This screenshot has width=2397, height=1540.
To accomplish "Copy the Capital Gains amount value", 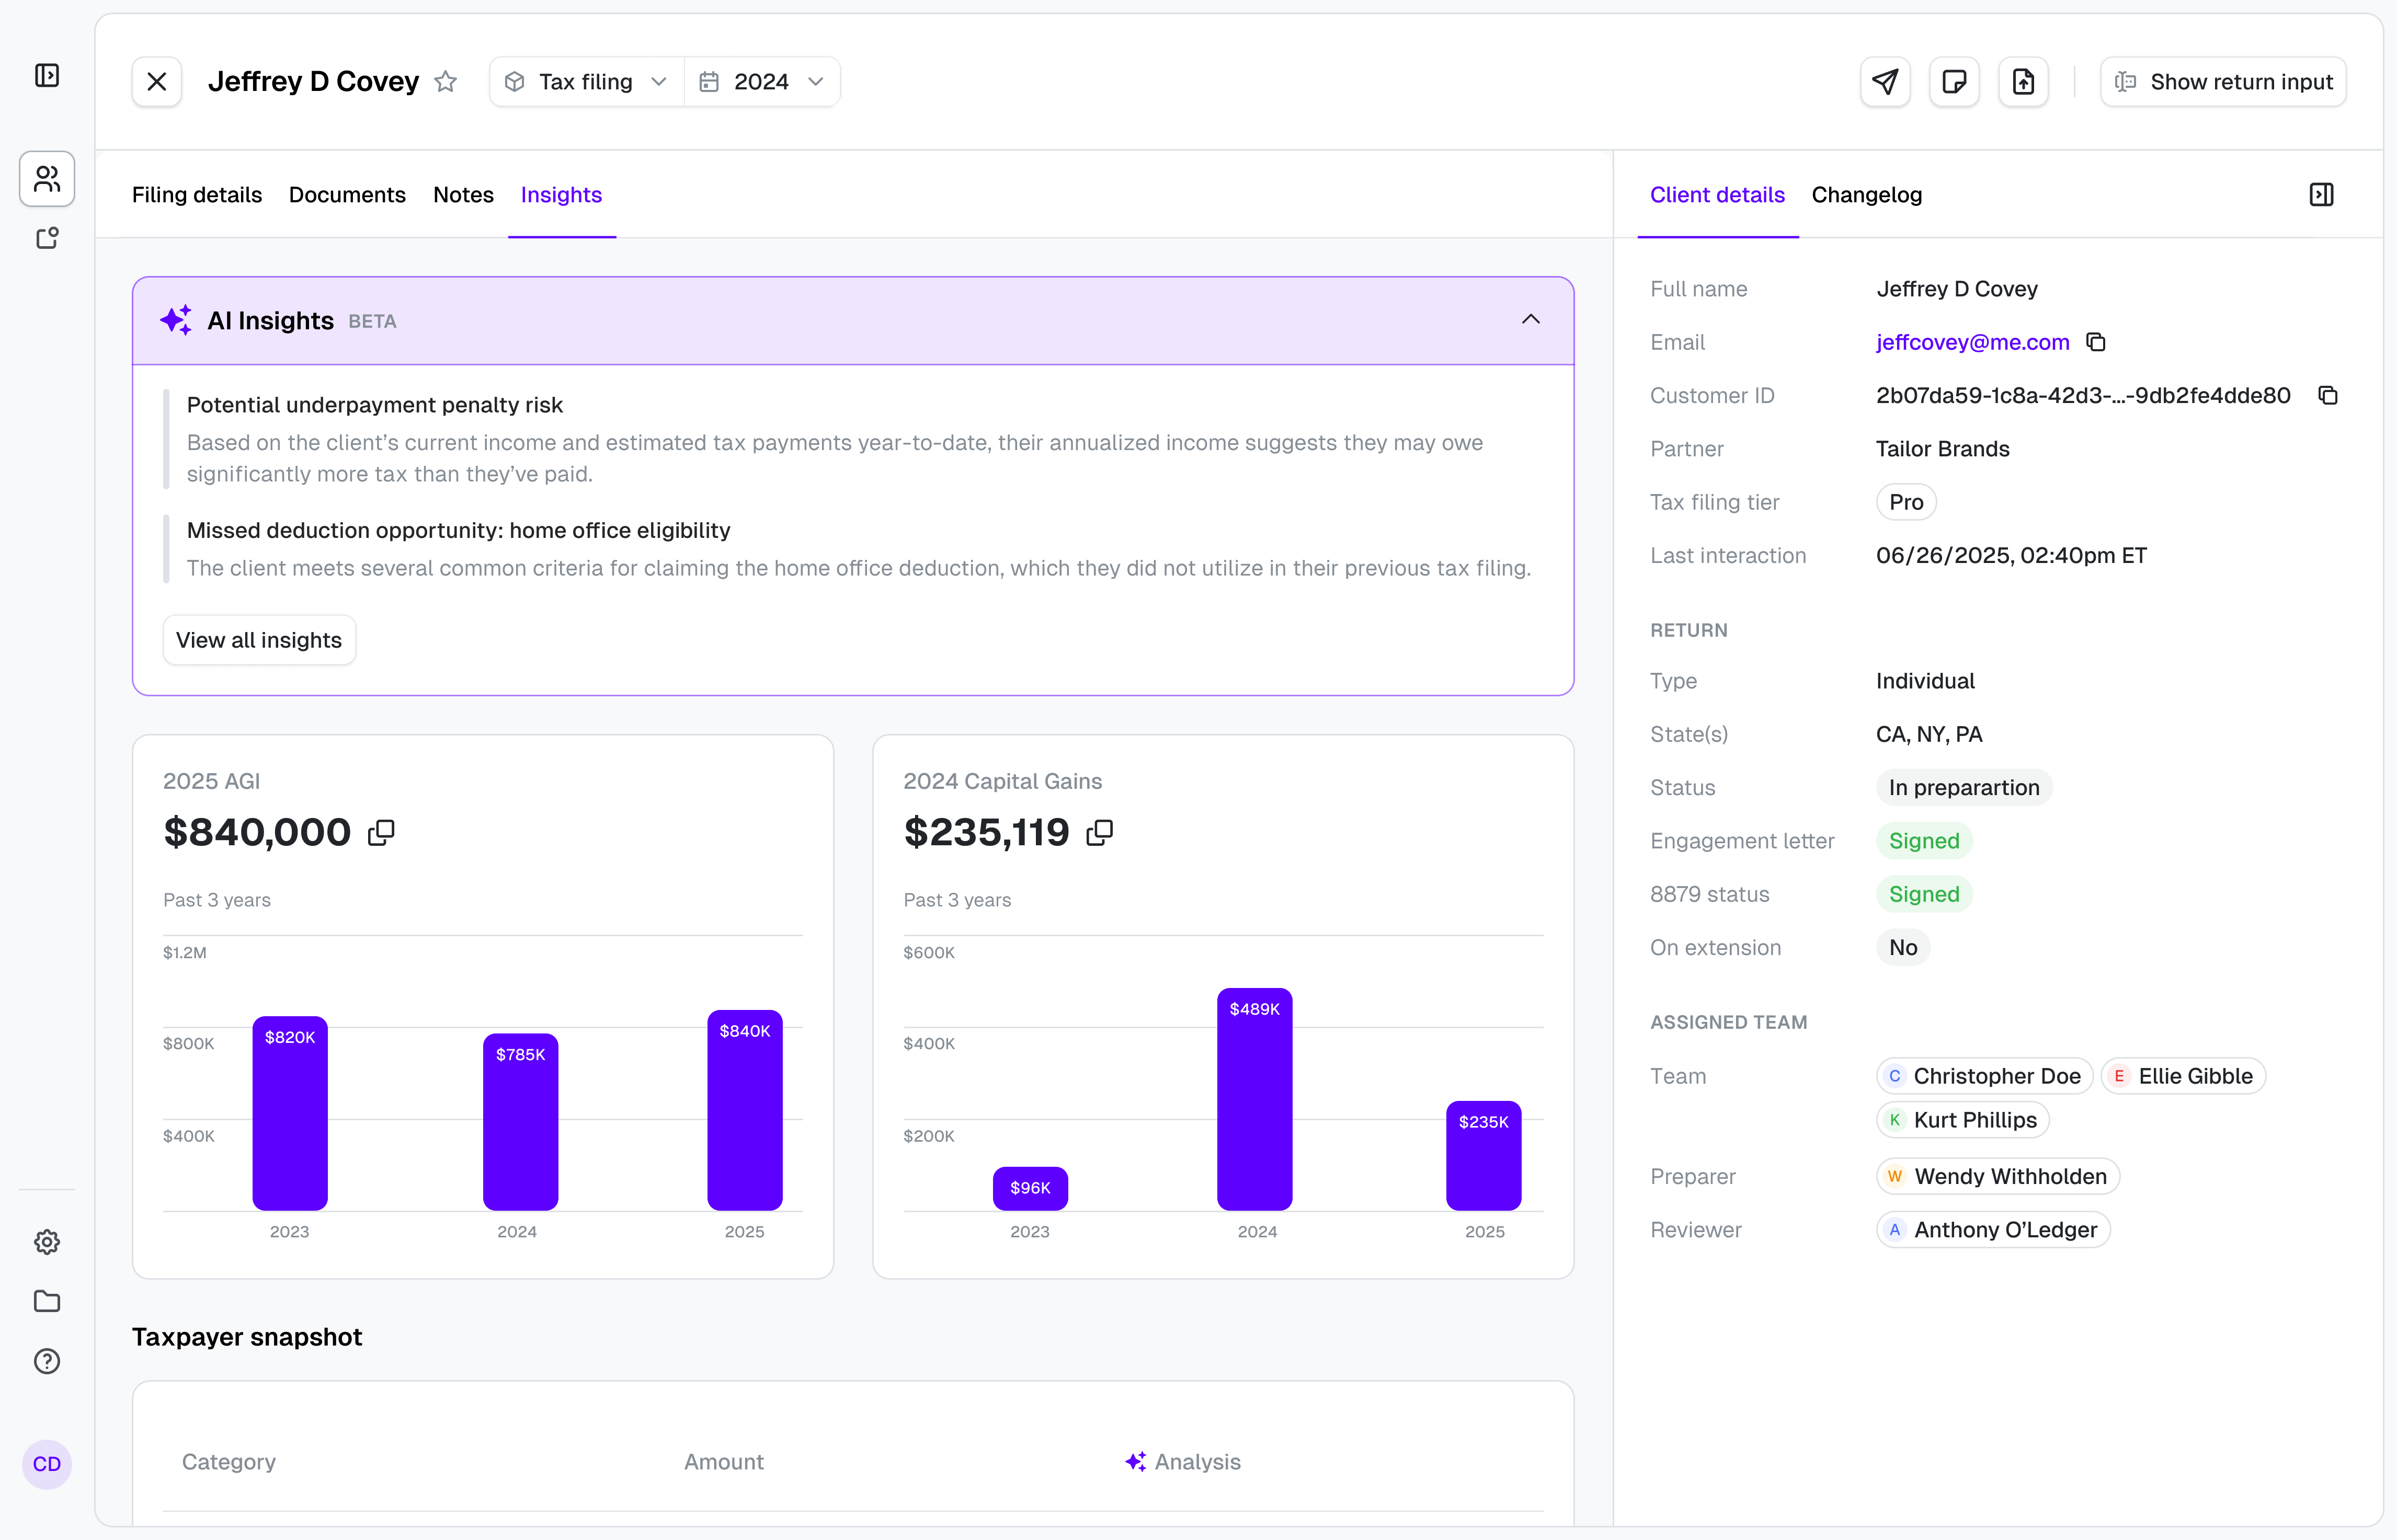I will tap(1100, 832).
